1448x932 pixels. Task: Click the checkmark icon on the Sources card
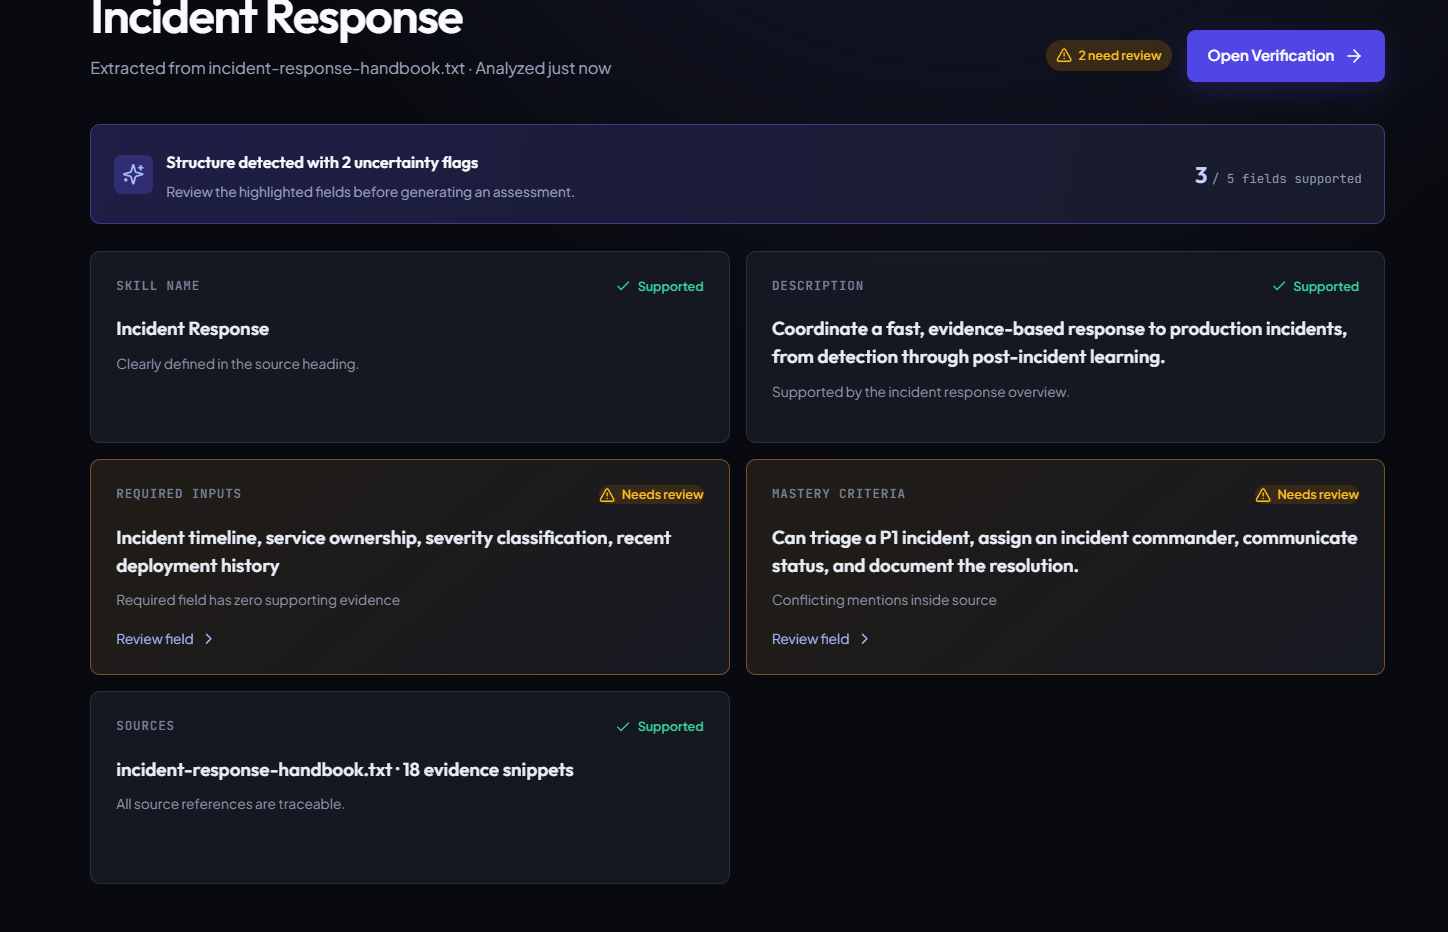point(623,726)
